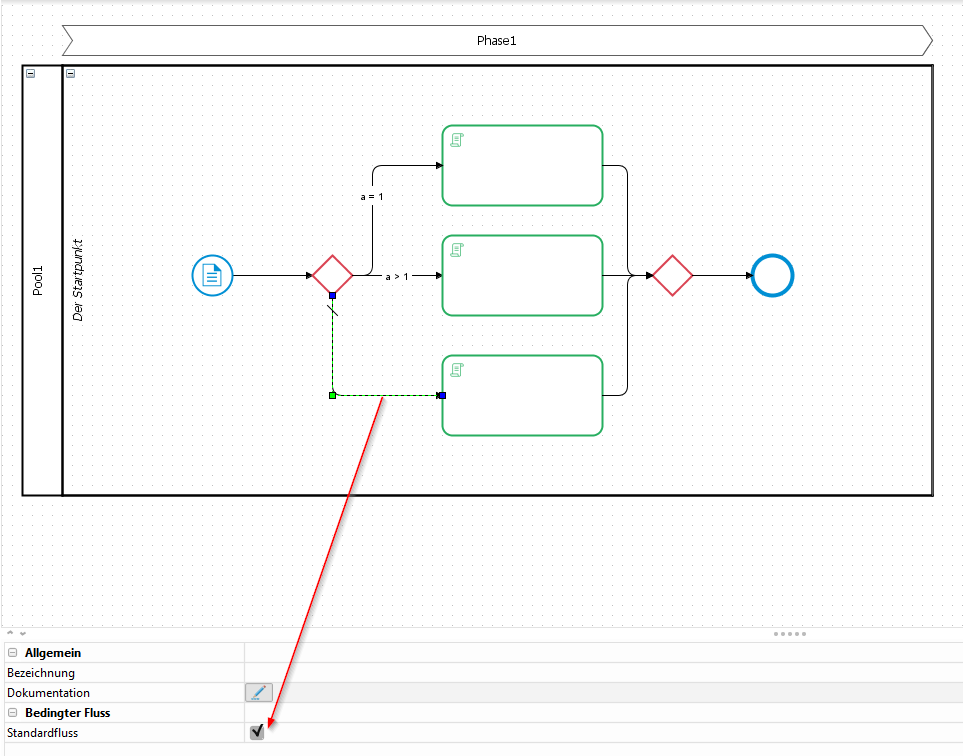Click the 'a = 1' condition label

372,197
